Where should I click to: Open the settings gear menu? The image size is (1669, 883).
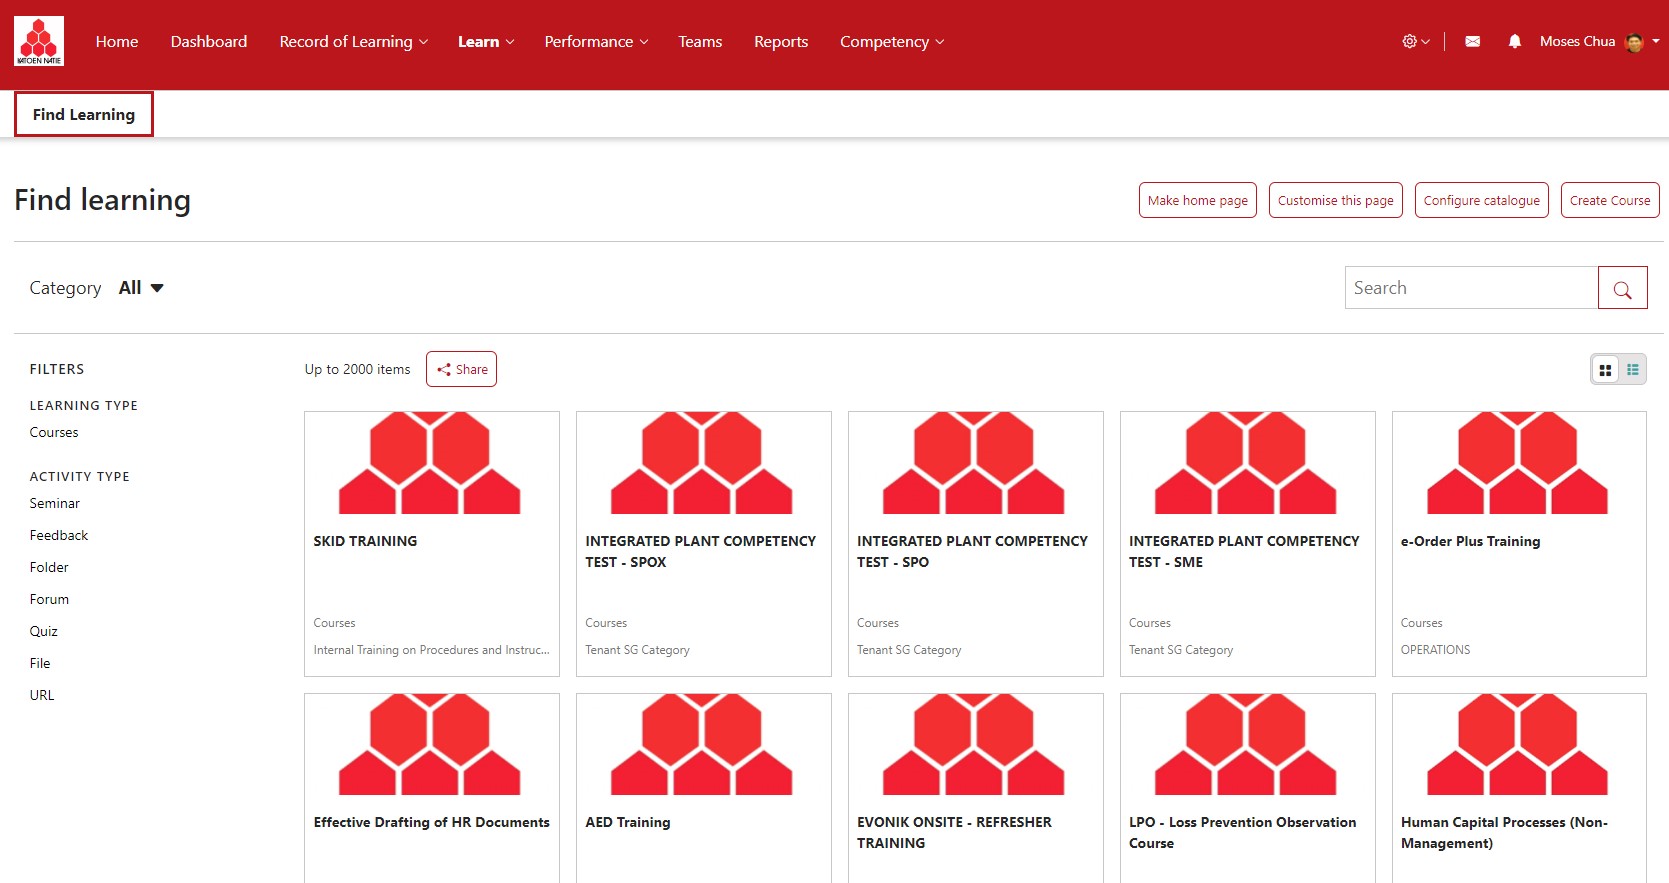coord(1414,41)
